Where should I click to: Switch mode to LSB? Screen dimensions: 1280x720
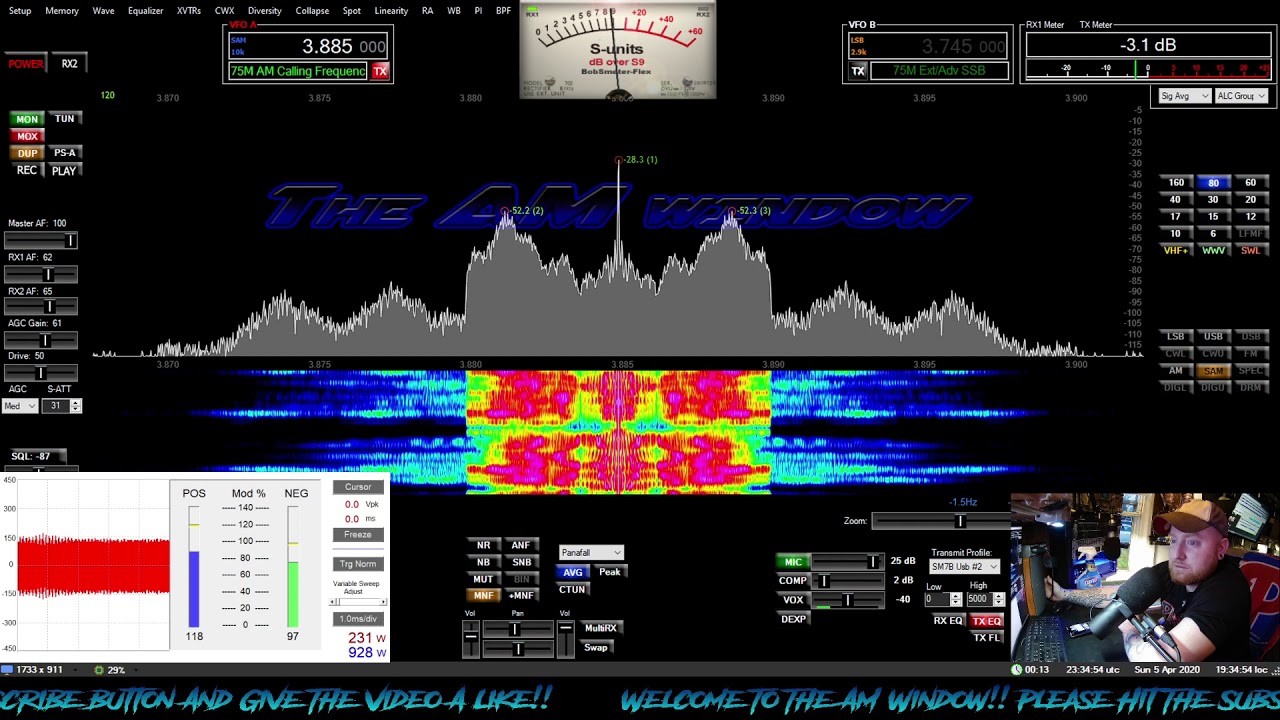click(1176, 337)
